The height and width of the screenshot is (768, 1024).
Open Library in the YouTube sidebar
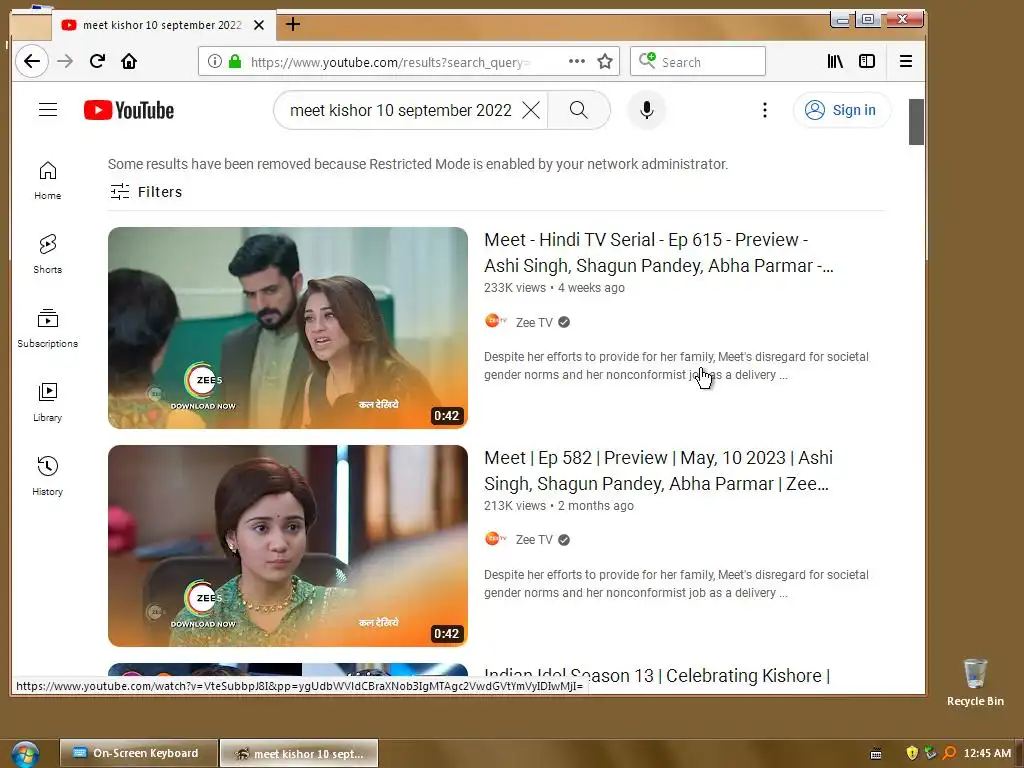[48, 402]
